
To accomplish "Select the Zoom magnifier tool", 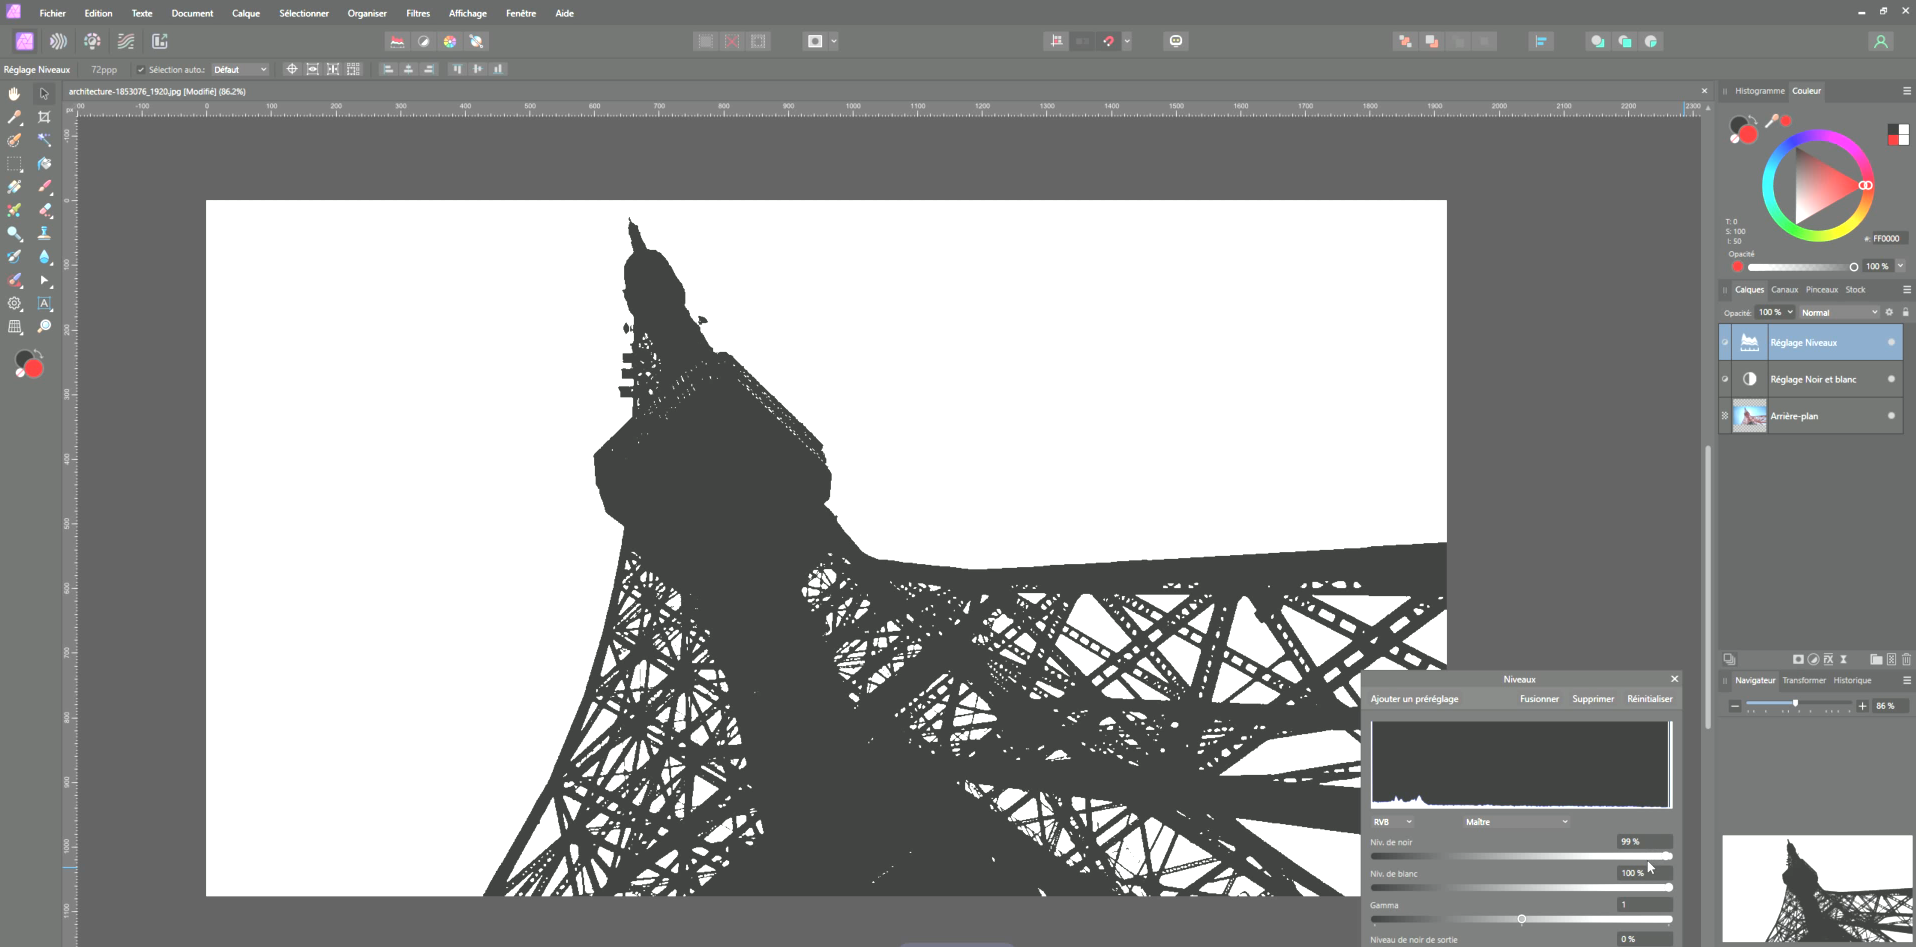I will (x=44, y=327).
